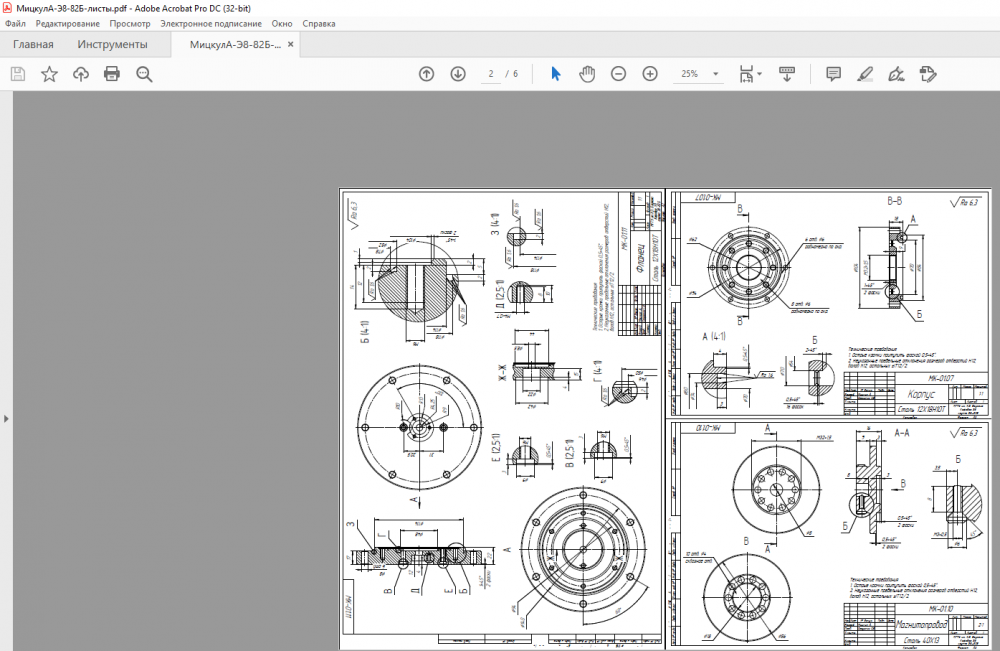Zoom out with the minus button

(619, 74)
